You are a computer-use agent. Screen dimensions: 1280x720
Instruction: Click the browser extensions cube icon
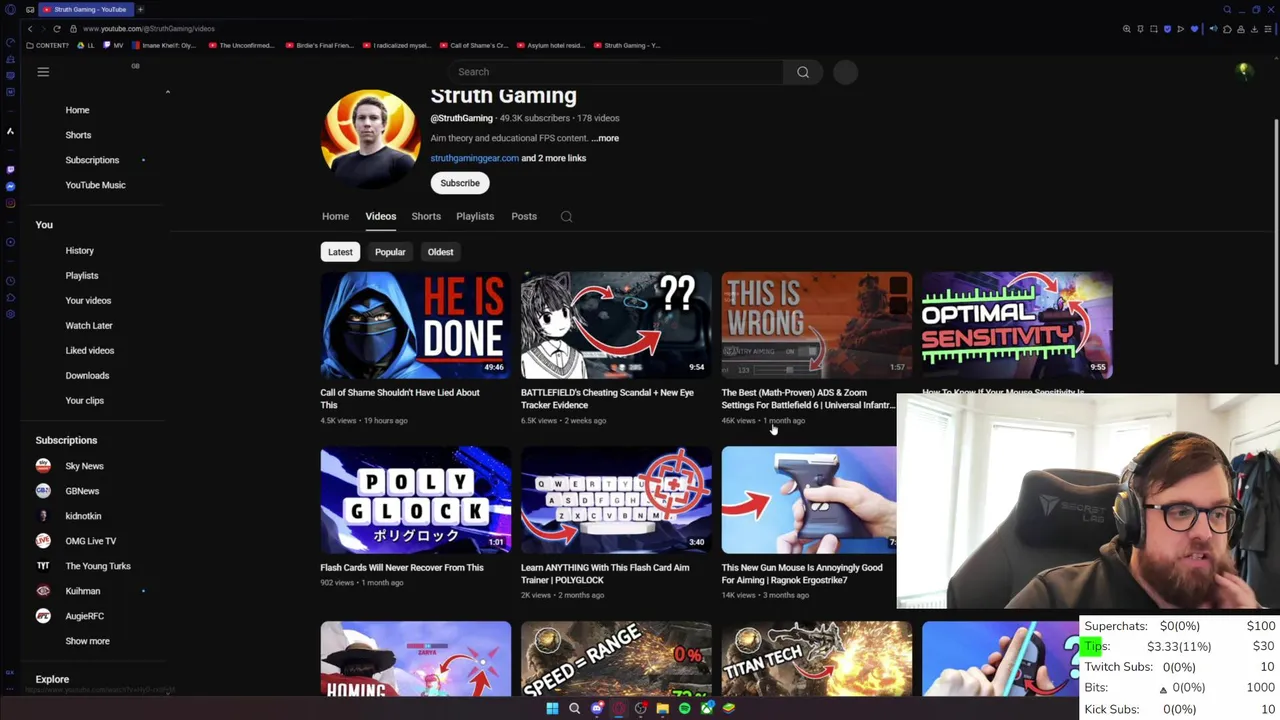[1227, 29]
